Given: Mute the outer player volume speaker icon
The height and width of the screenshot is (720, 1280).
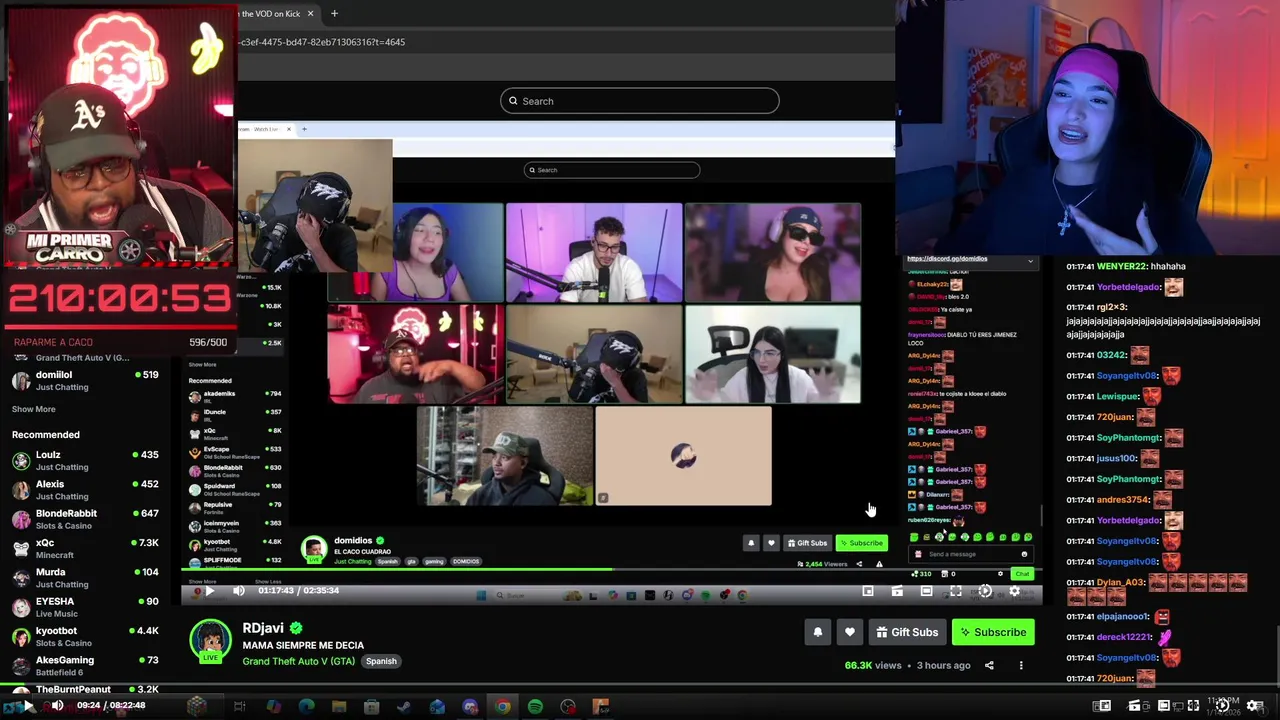Looking at the screenshot, I should tap(57, 705).
